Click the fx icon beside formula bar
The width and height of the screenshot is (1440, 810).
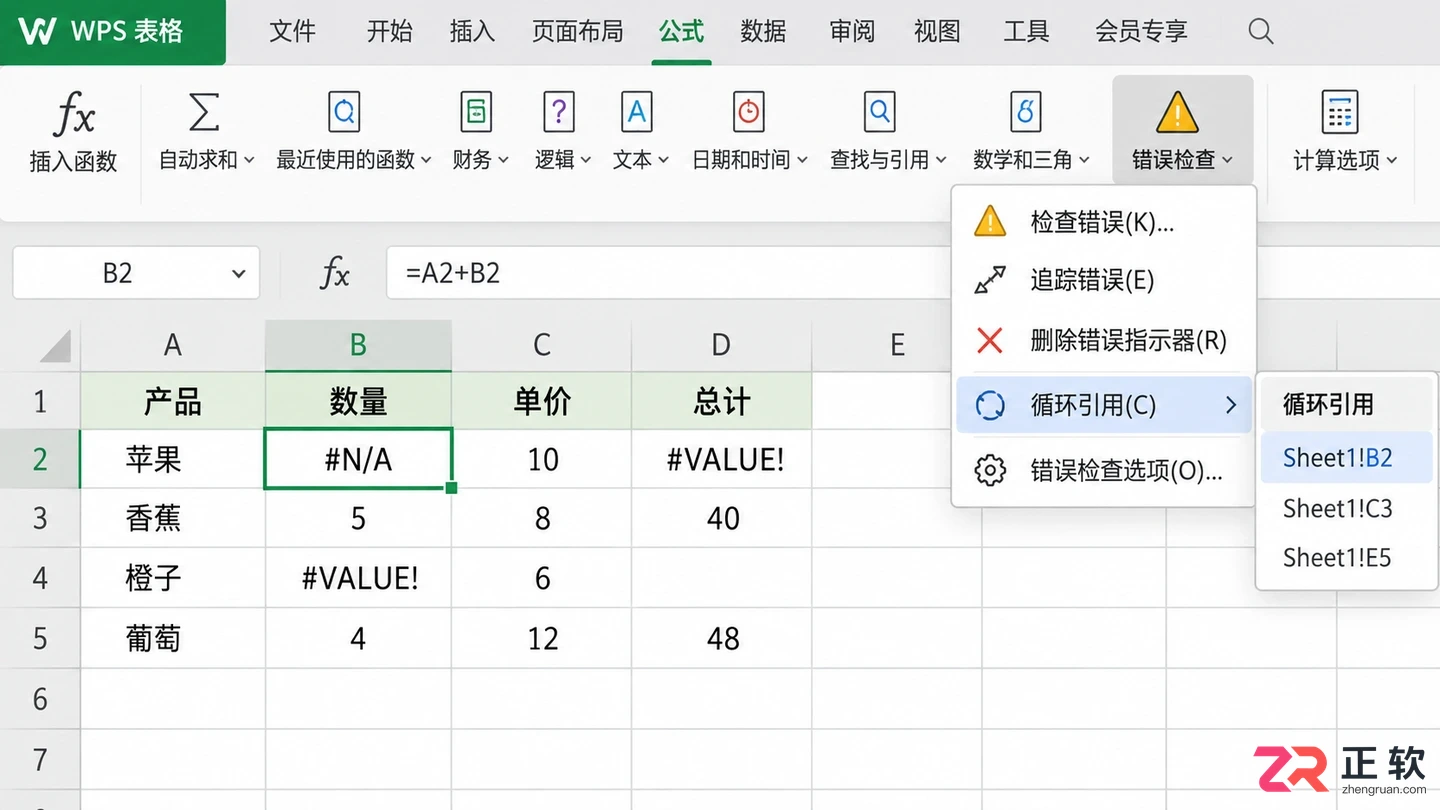(x=335, y=273)
